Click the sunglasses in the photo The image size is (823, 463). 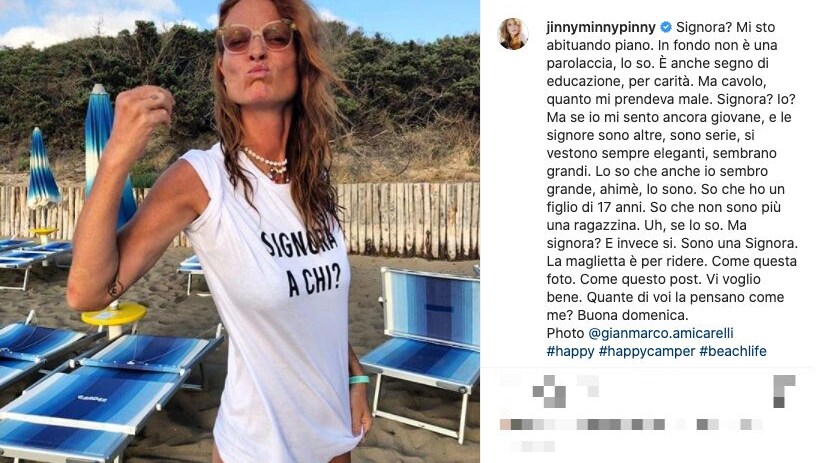pos(257,36)
